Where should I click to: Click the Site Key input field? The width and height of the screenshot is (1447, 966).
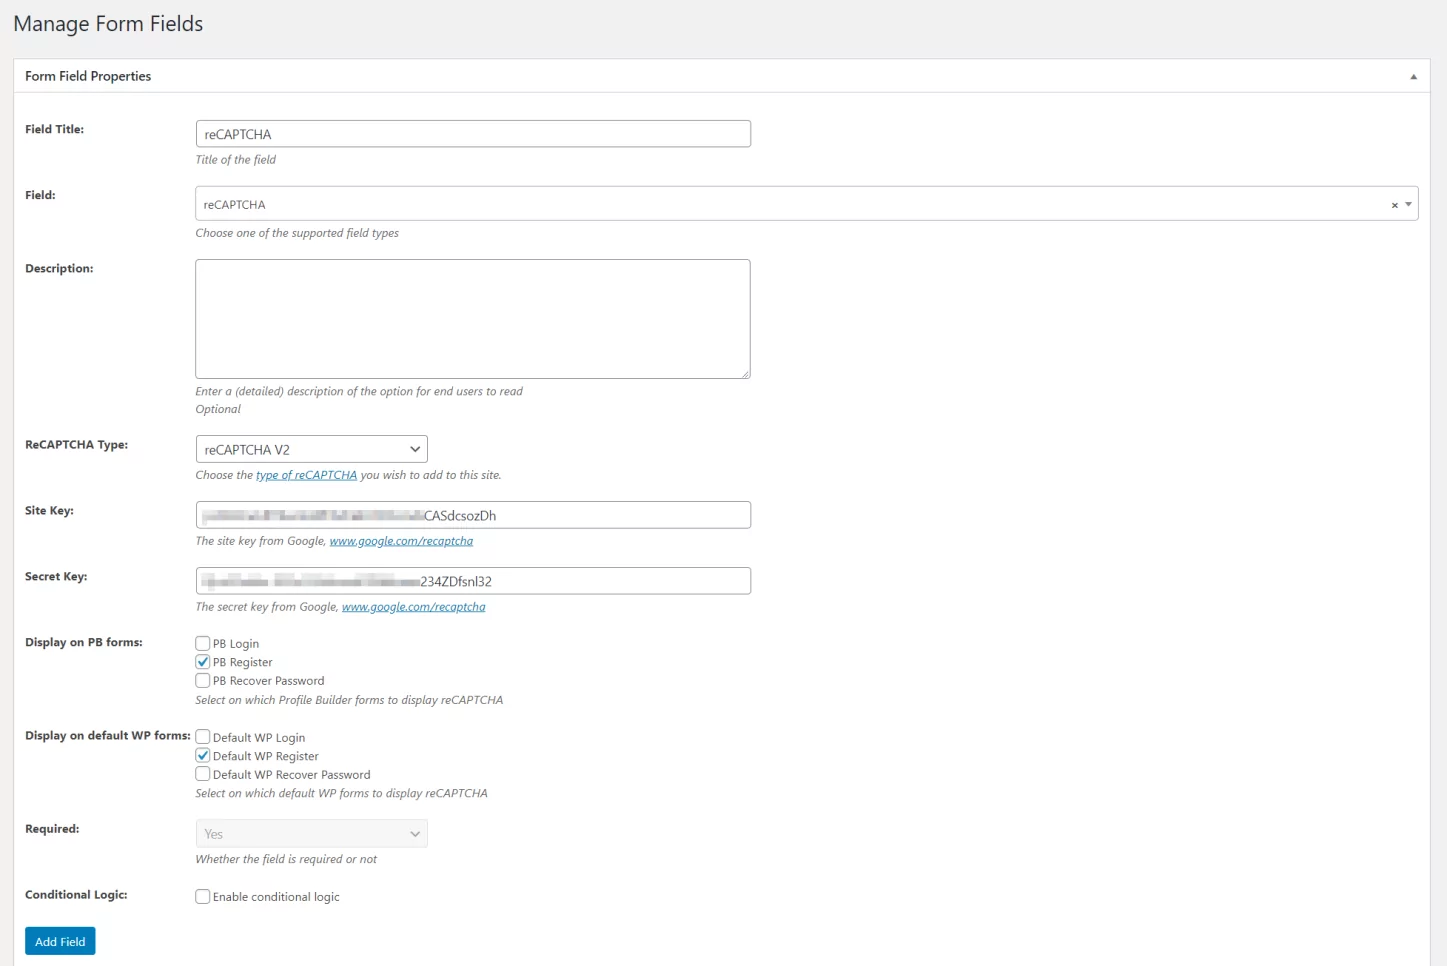click(473, 515)
